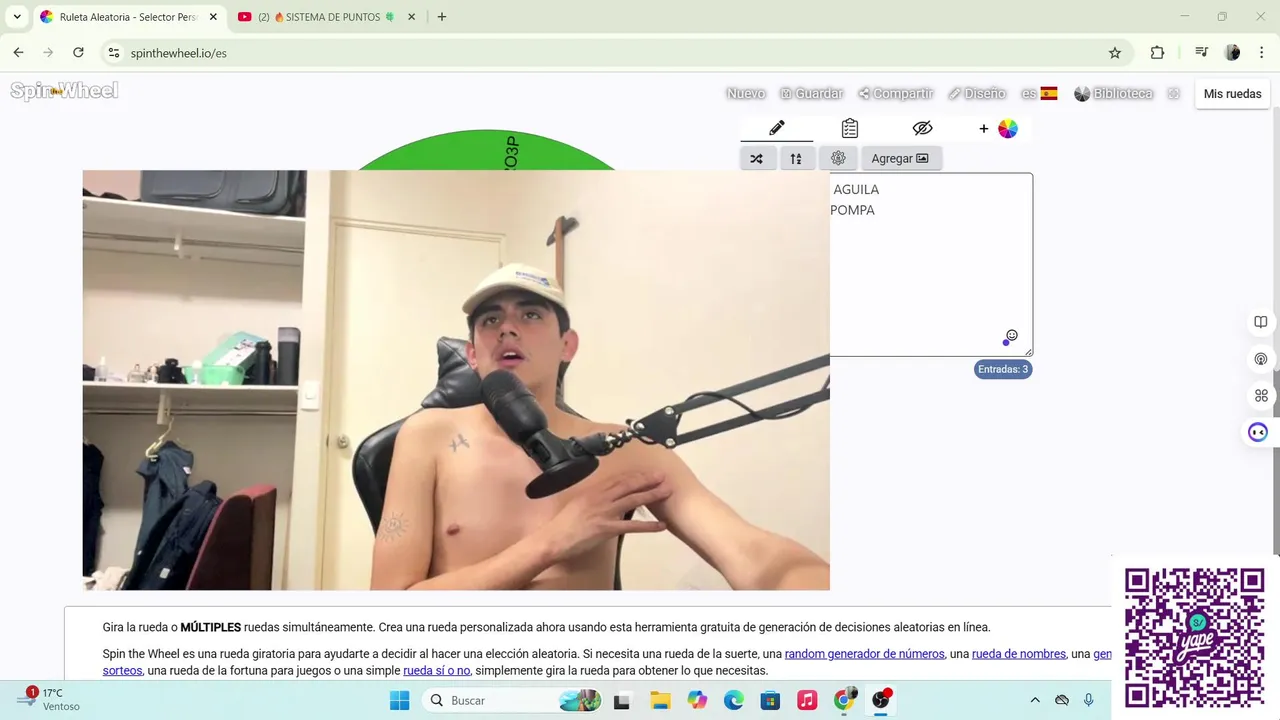Switch to SISTEMA DE PUNTOS YouTube tab
This screenshot has height=720, width=1280.
(324, 17)
